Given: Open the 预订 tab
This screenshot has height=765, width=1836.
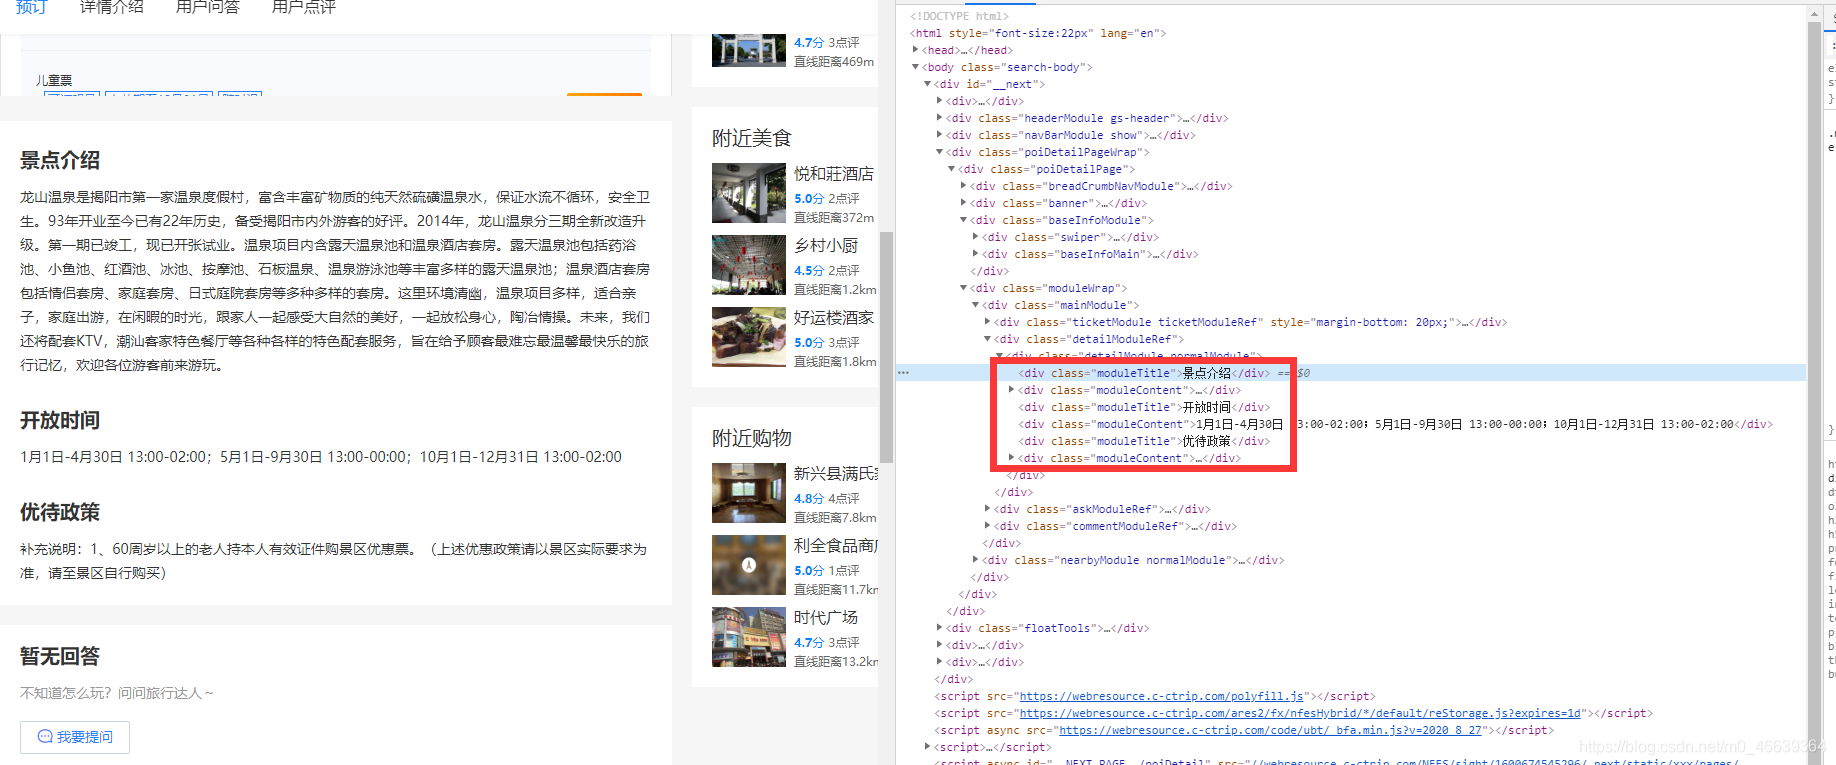Looking at the screenshot, I should click(32, 7).
